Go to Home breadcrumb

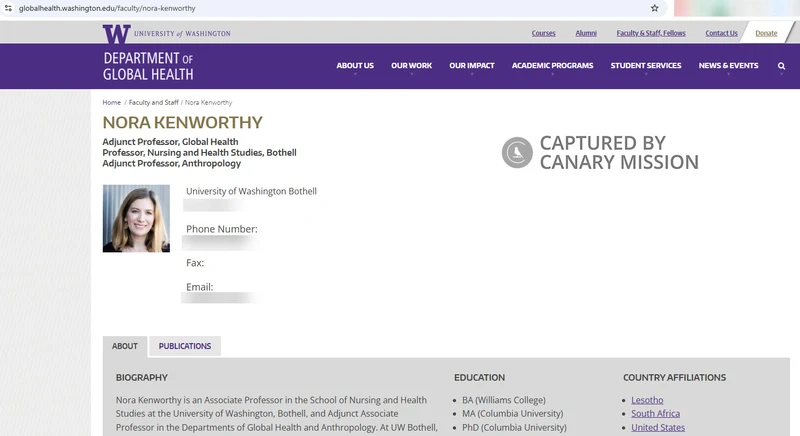111,102
